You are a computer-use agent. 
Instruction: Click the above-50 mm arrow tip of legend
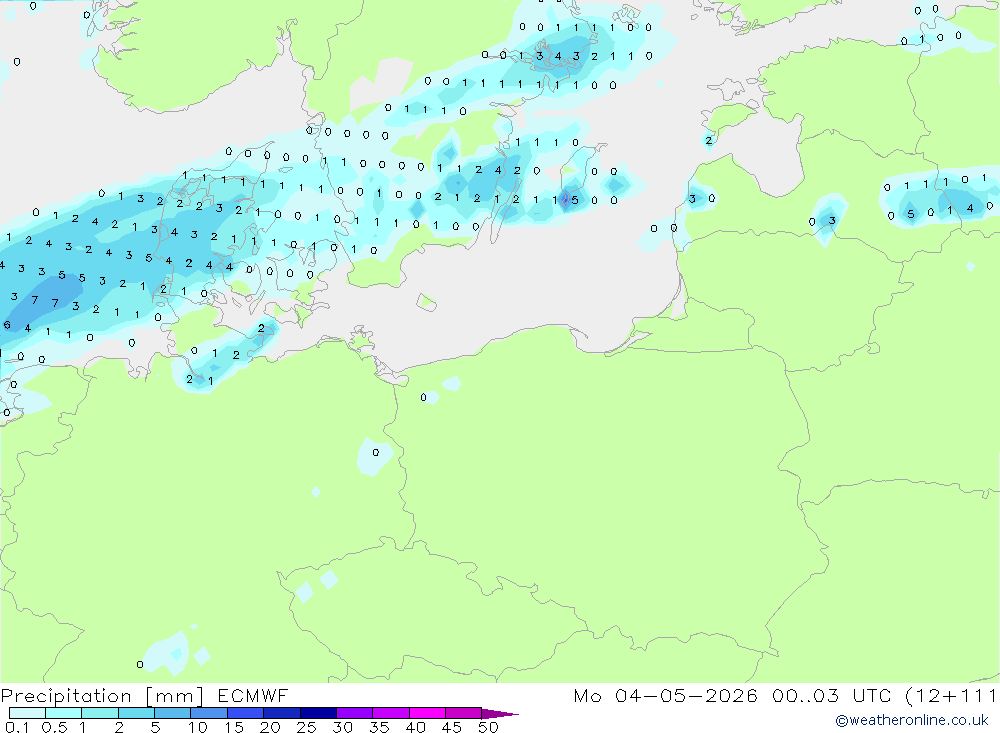pos(499,714)
